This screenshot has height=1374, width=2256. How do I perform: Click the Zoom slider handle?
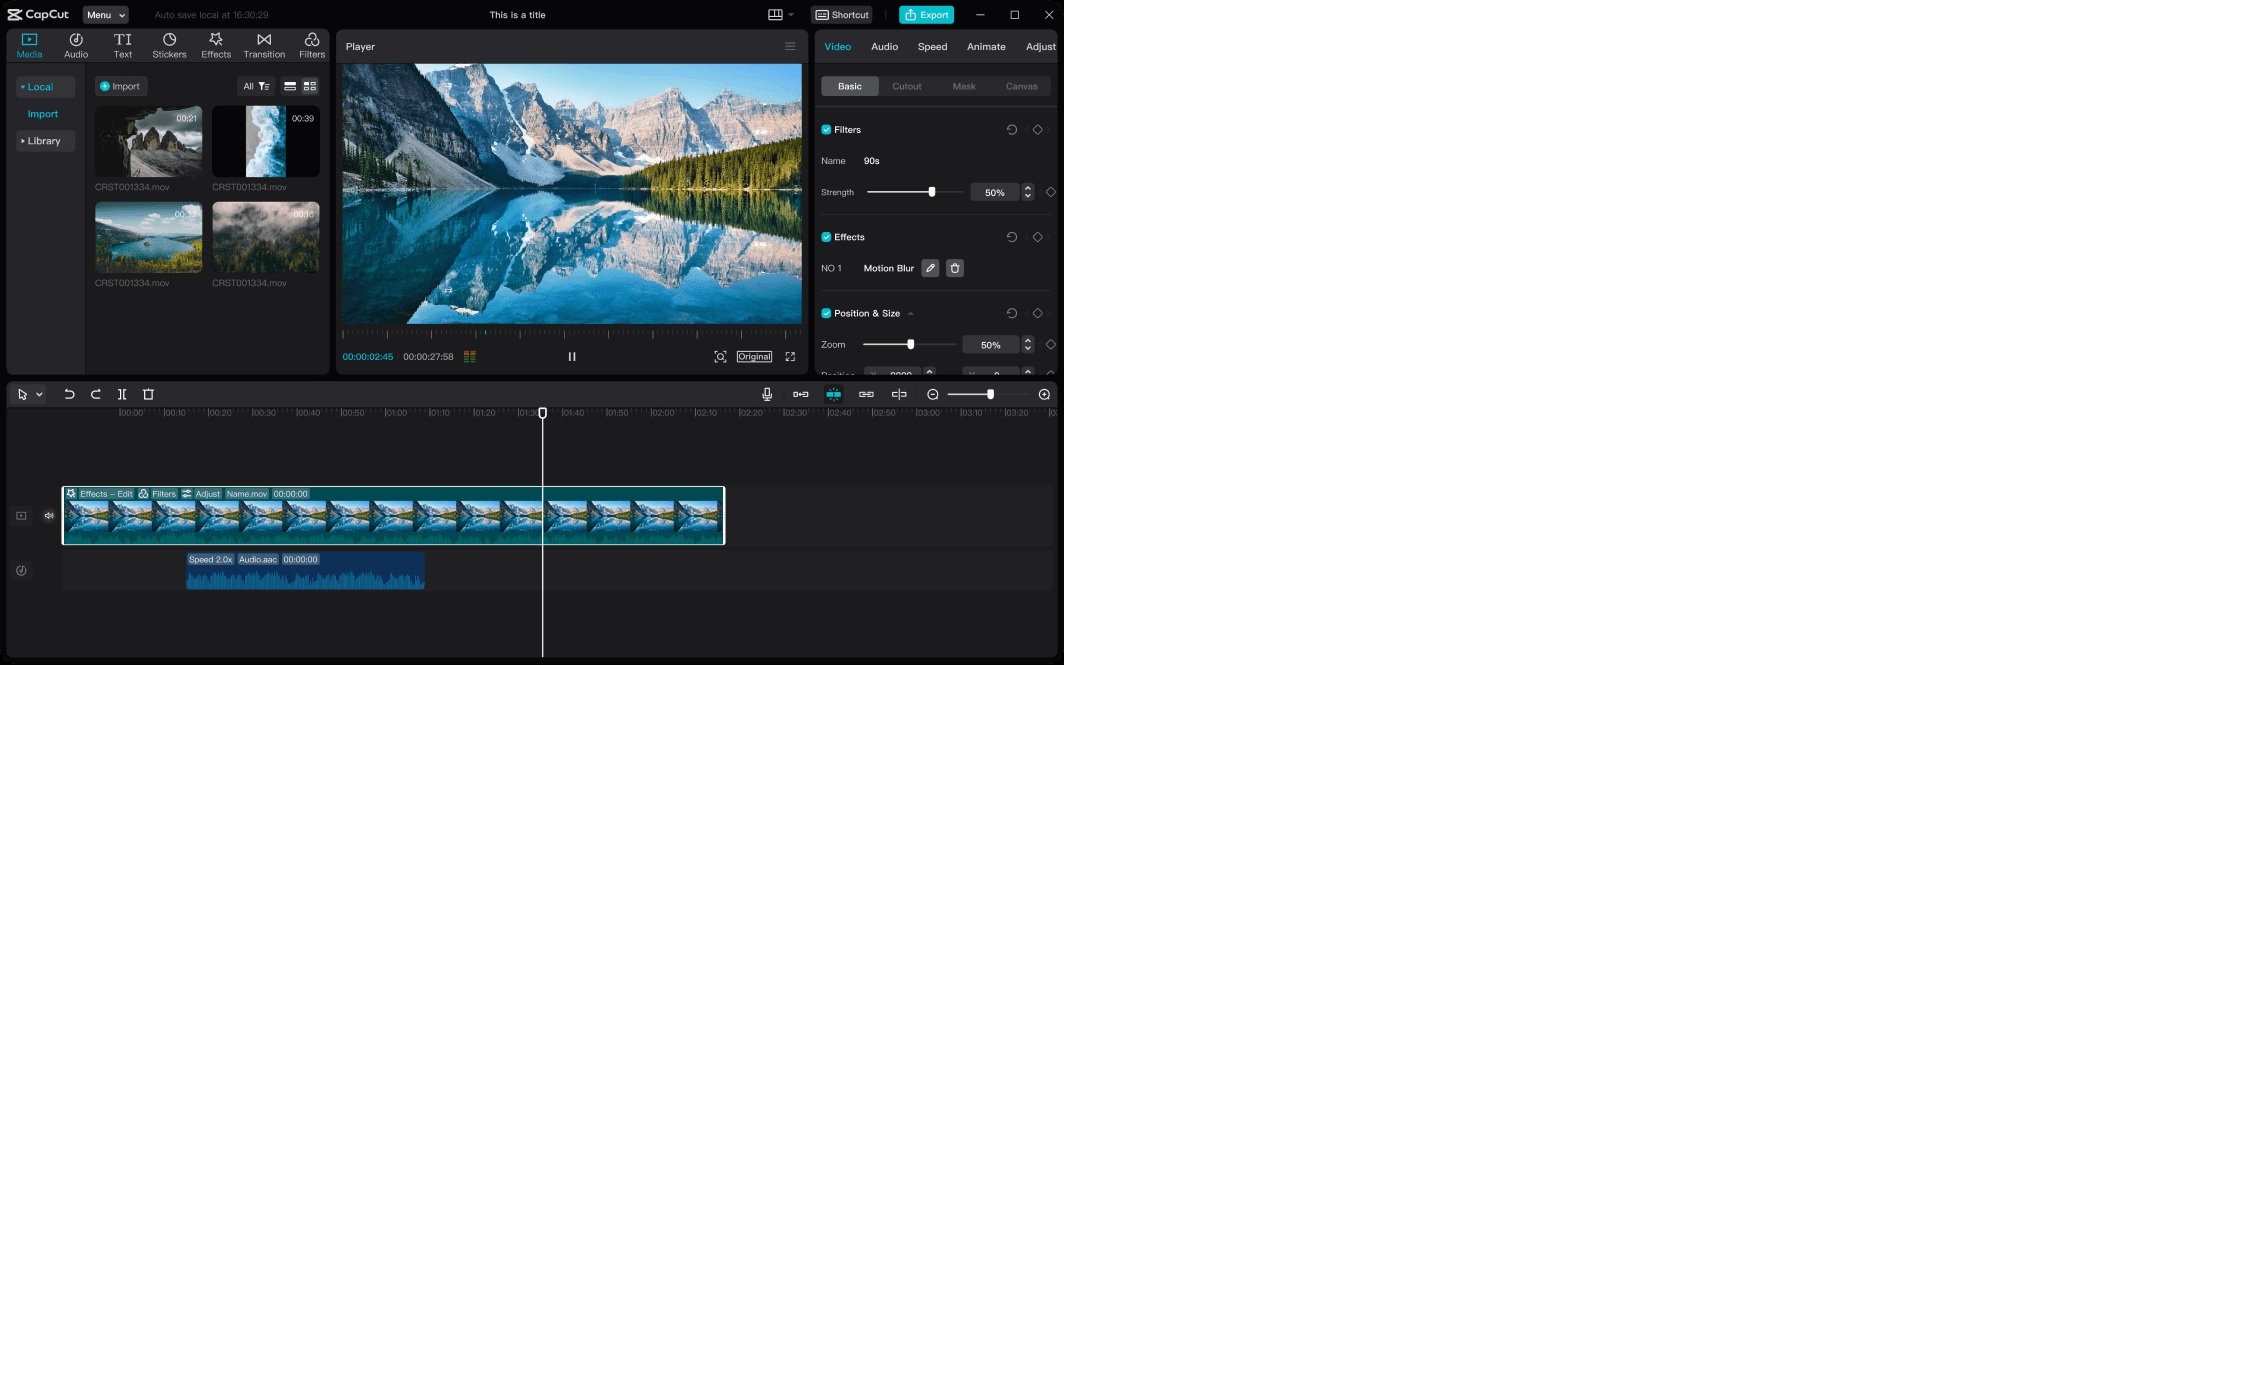(910, 344)
